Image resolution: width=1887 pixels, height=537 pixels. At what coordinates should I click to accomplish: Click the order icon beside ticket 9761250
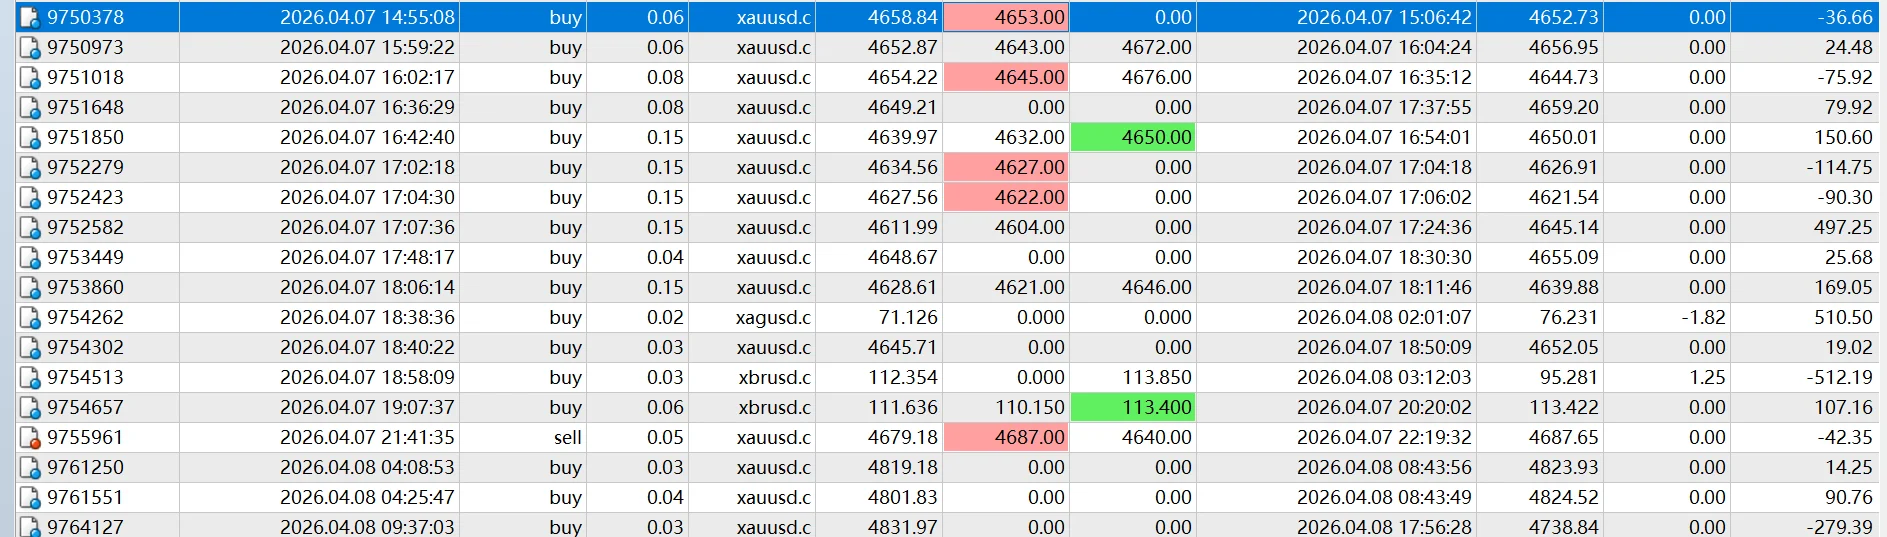pyautogui.click(x=31, y=468)
